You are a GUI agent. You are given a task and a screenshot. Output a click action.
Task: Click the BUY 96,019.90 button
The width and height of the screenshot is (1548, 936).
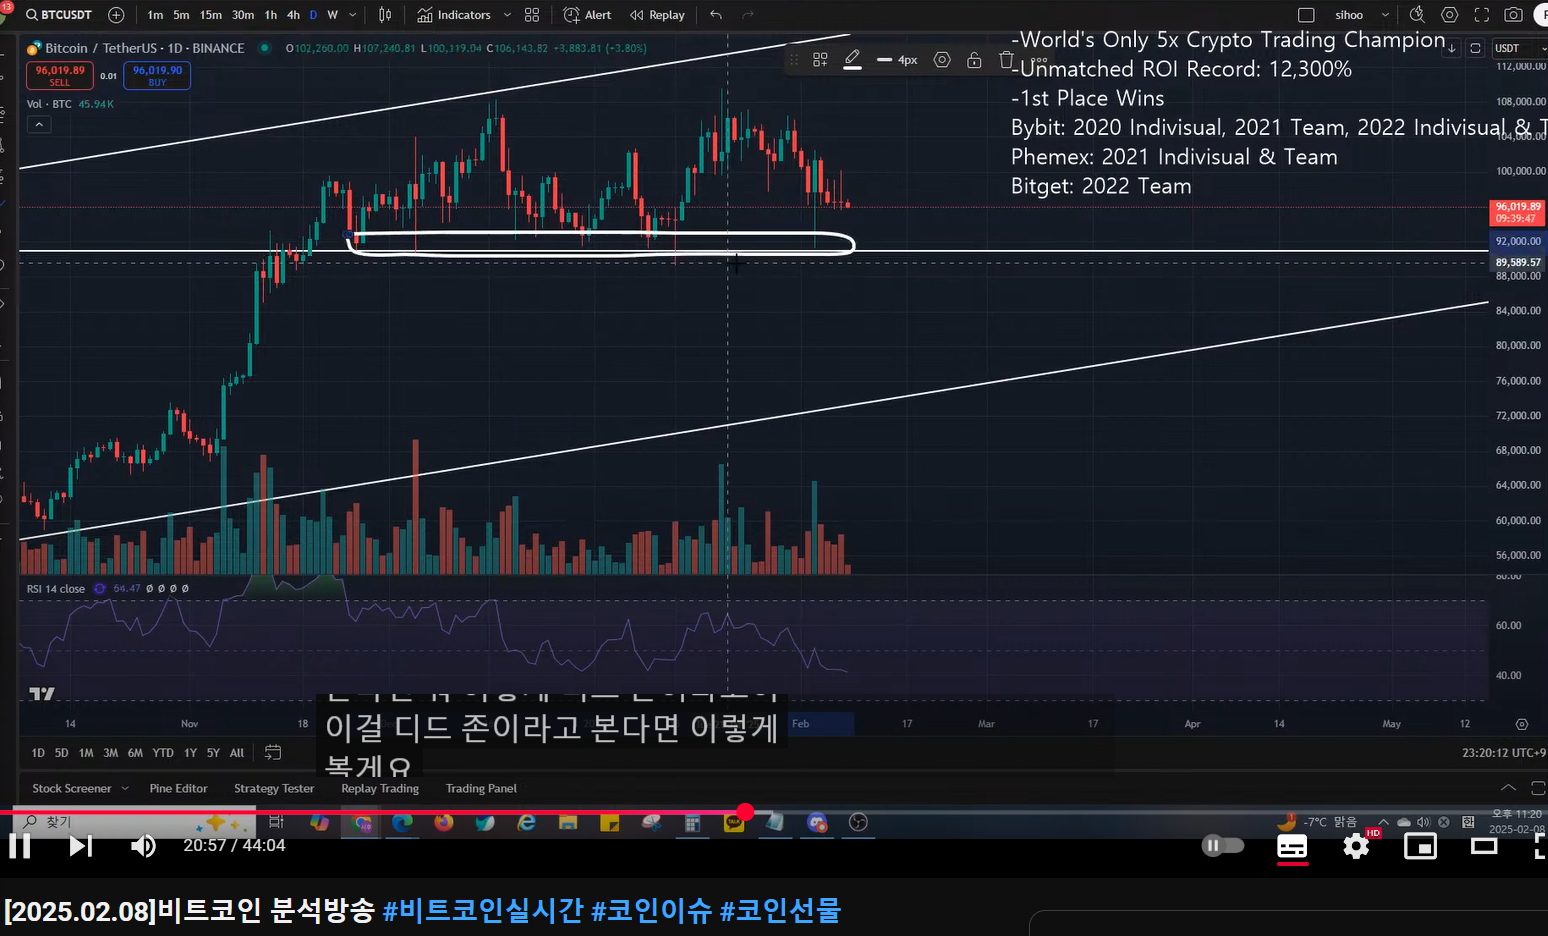[x=158, y=75]
